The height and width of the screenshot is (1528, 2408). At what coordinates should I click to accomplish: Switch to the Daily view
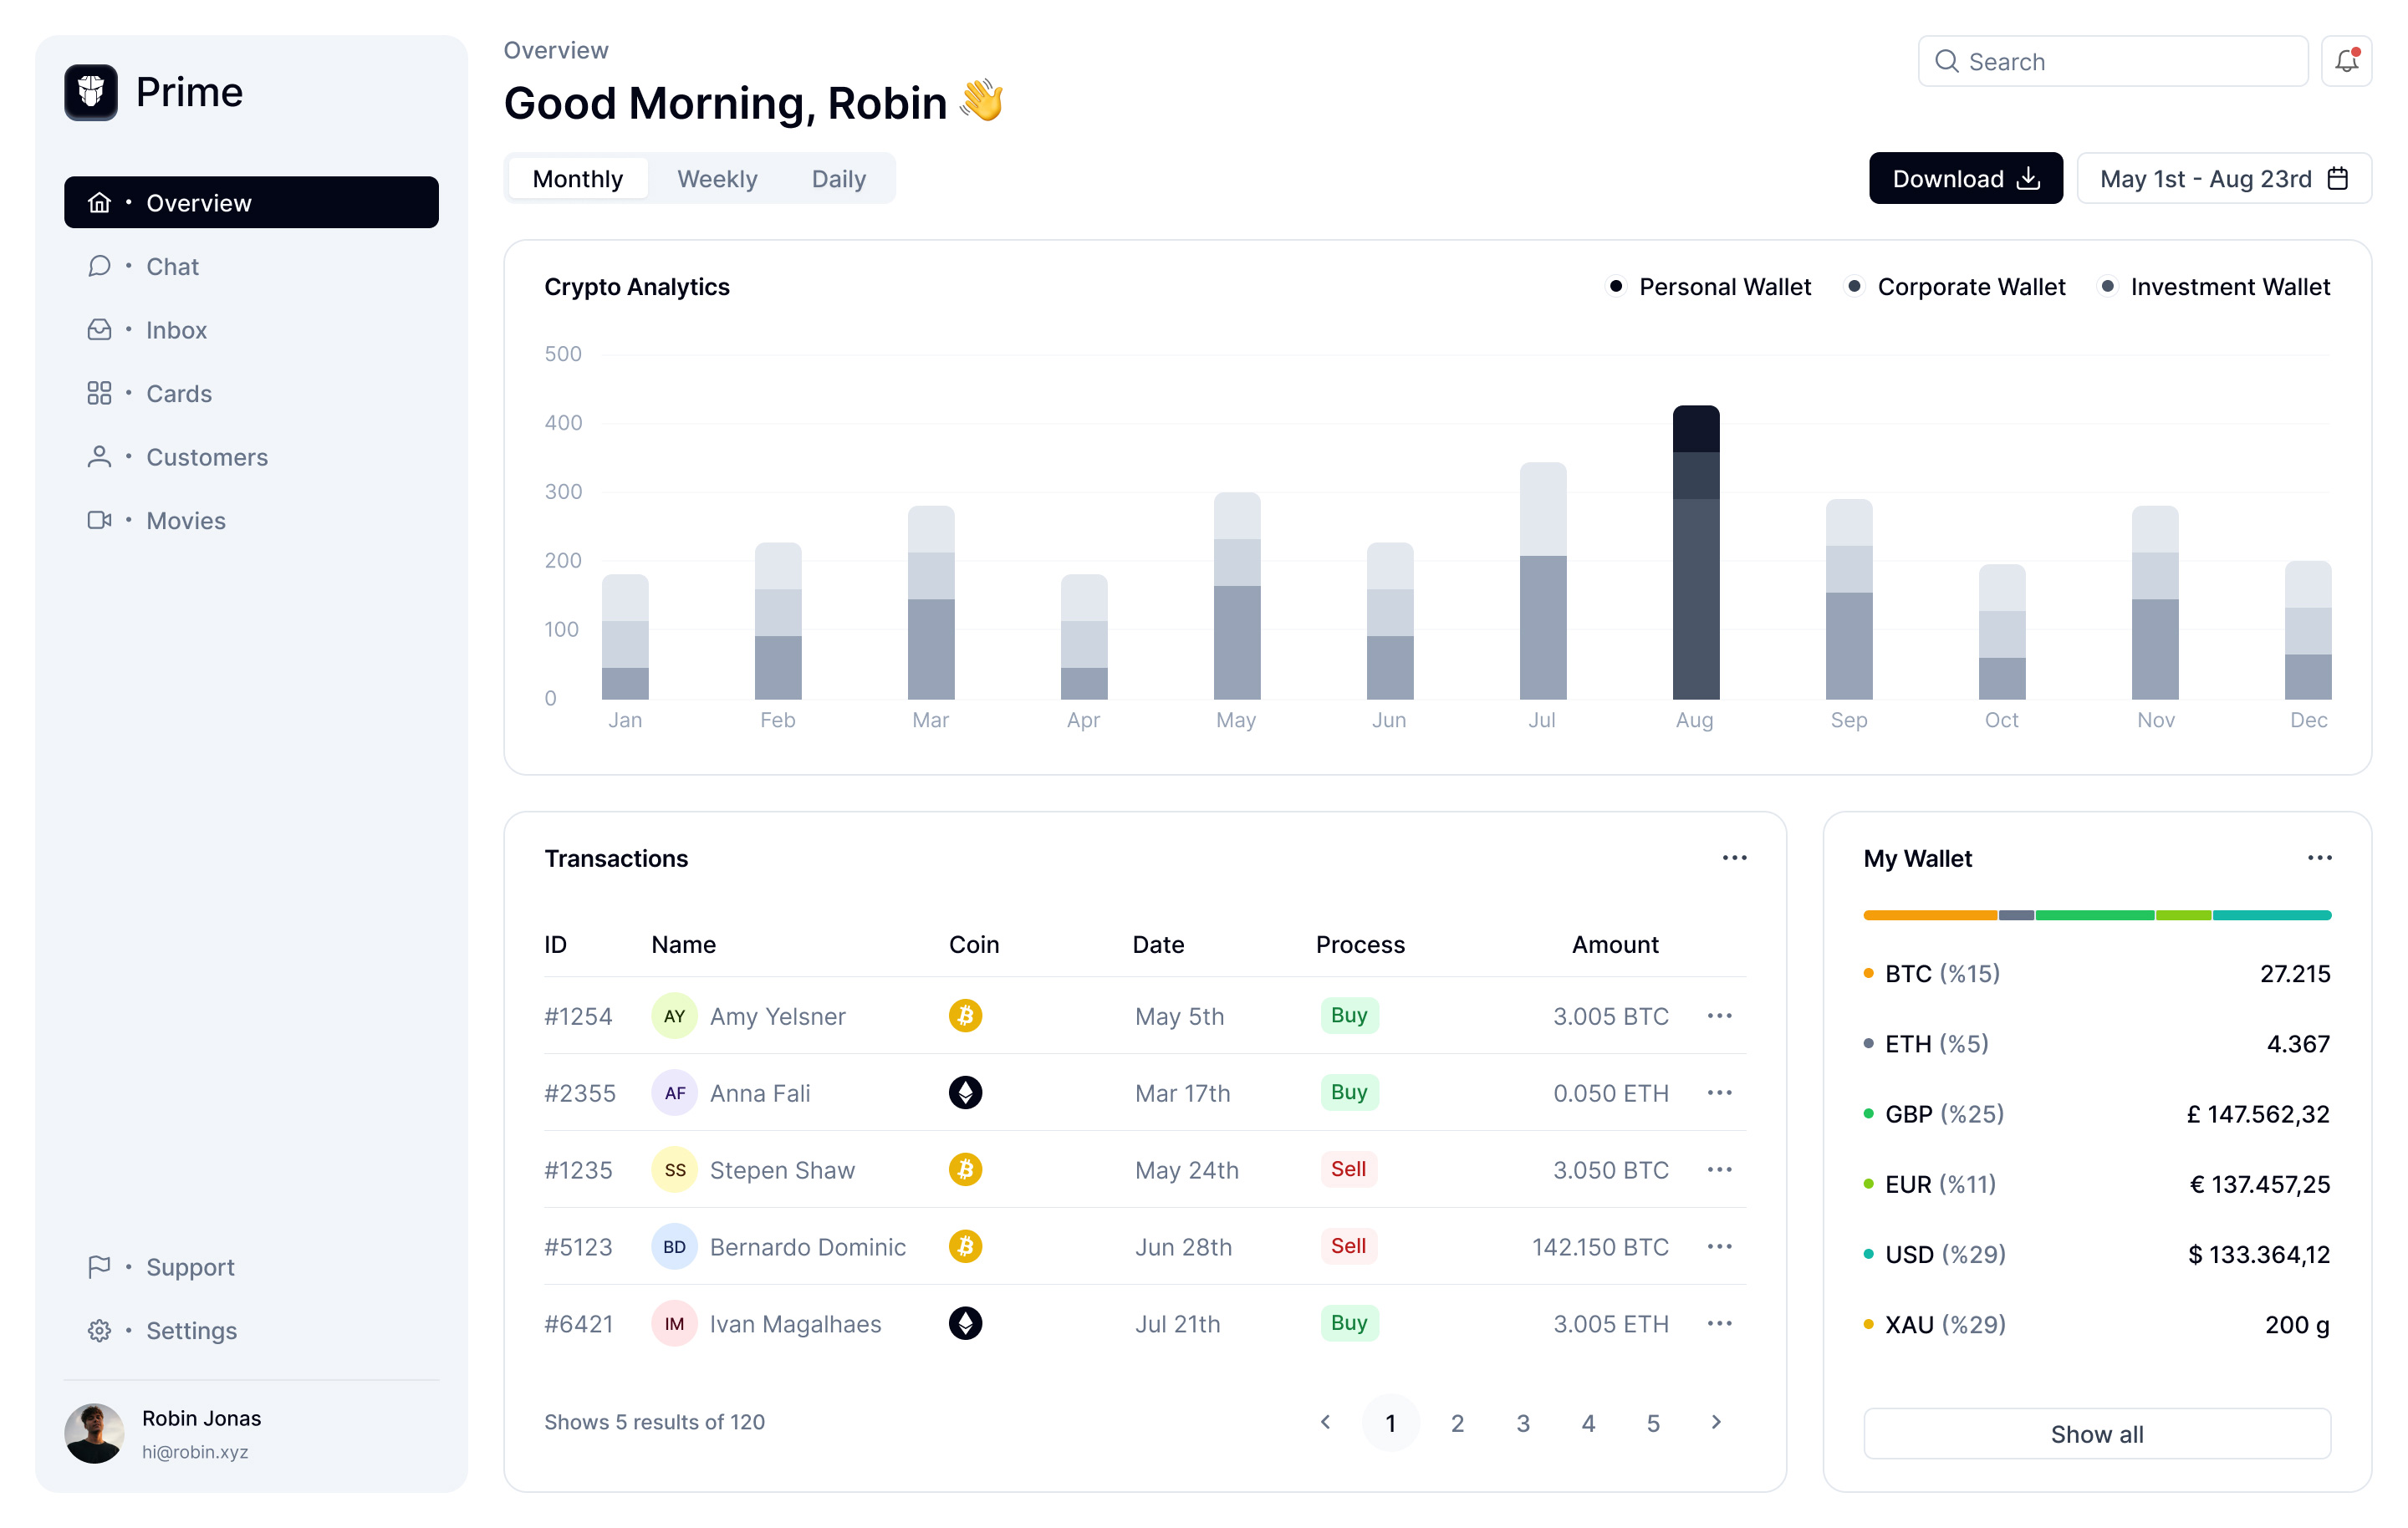(839, 178)
